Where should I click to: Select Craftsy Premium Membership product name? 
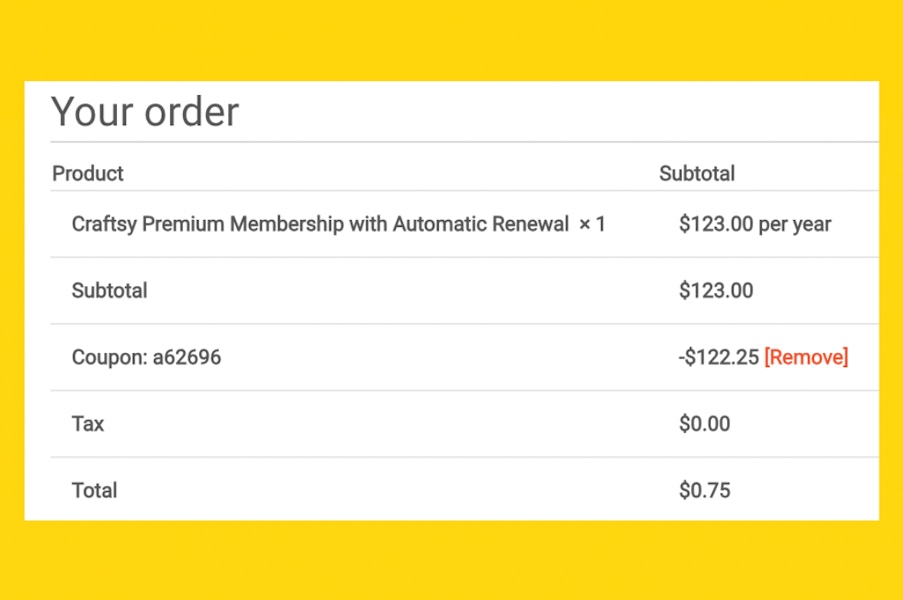(320, 224)
